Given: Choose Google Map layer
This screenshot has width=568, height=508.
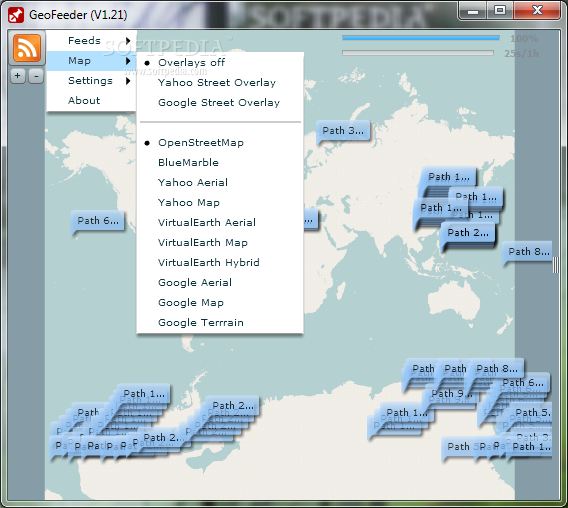Looking at the screenshot, I should pos(220,303).
